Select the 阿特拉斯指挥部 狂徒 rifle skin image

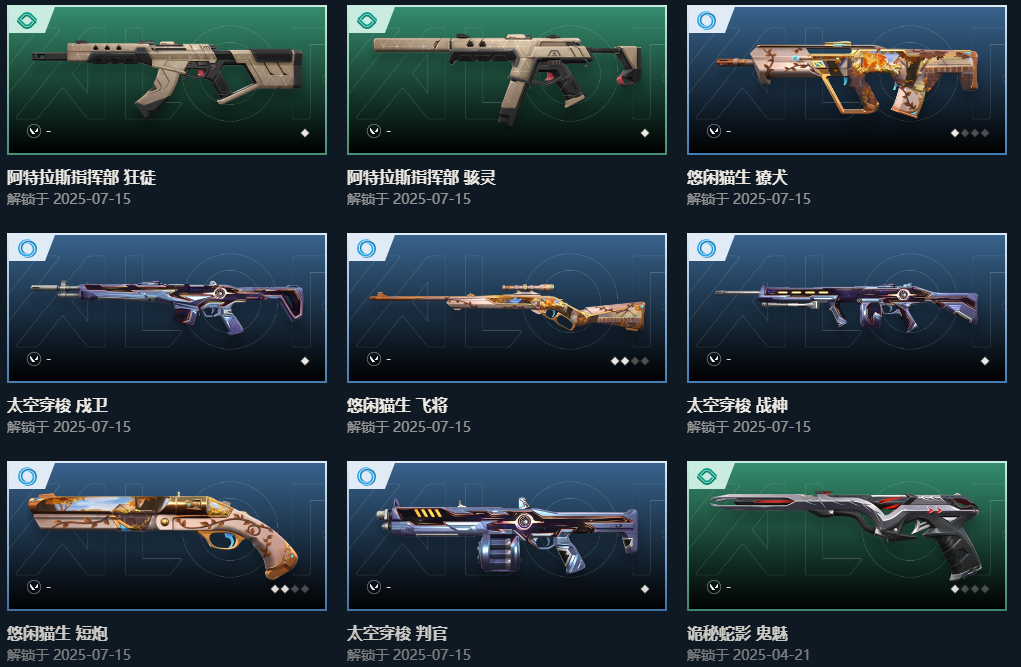click(x=167, y=76)
